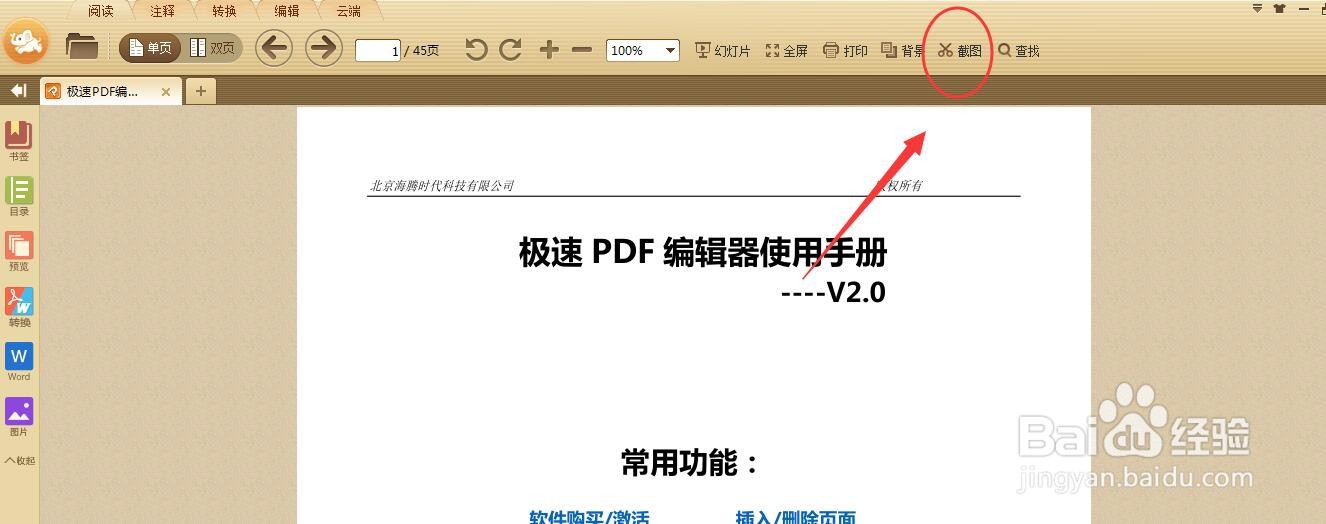Enter full screen mode (全屏)
This screenshot has height=524, width=1326.
787,50
